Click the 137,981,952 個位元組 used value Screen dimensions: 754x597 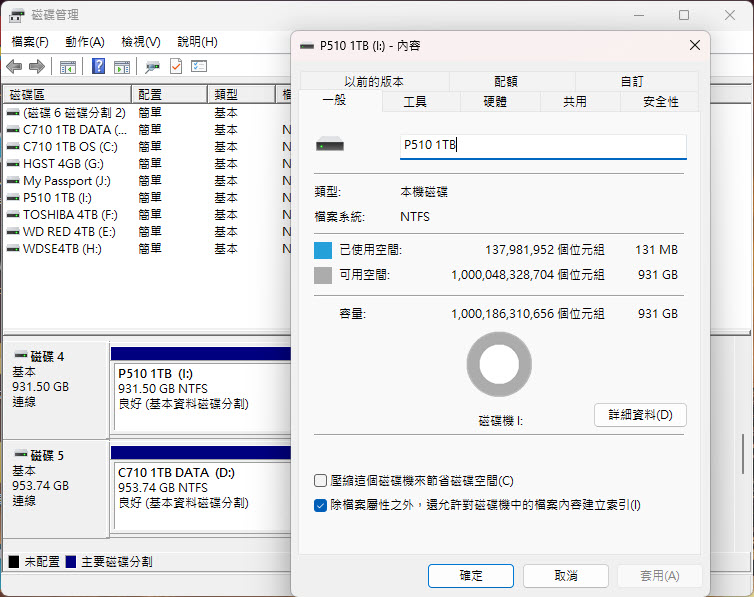(544, 250)
